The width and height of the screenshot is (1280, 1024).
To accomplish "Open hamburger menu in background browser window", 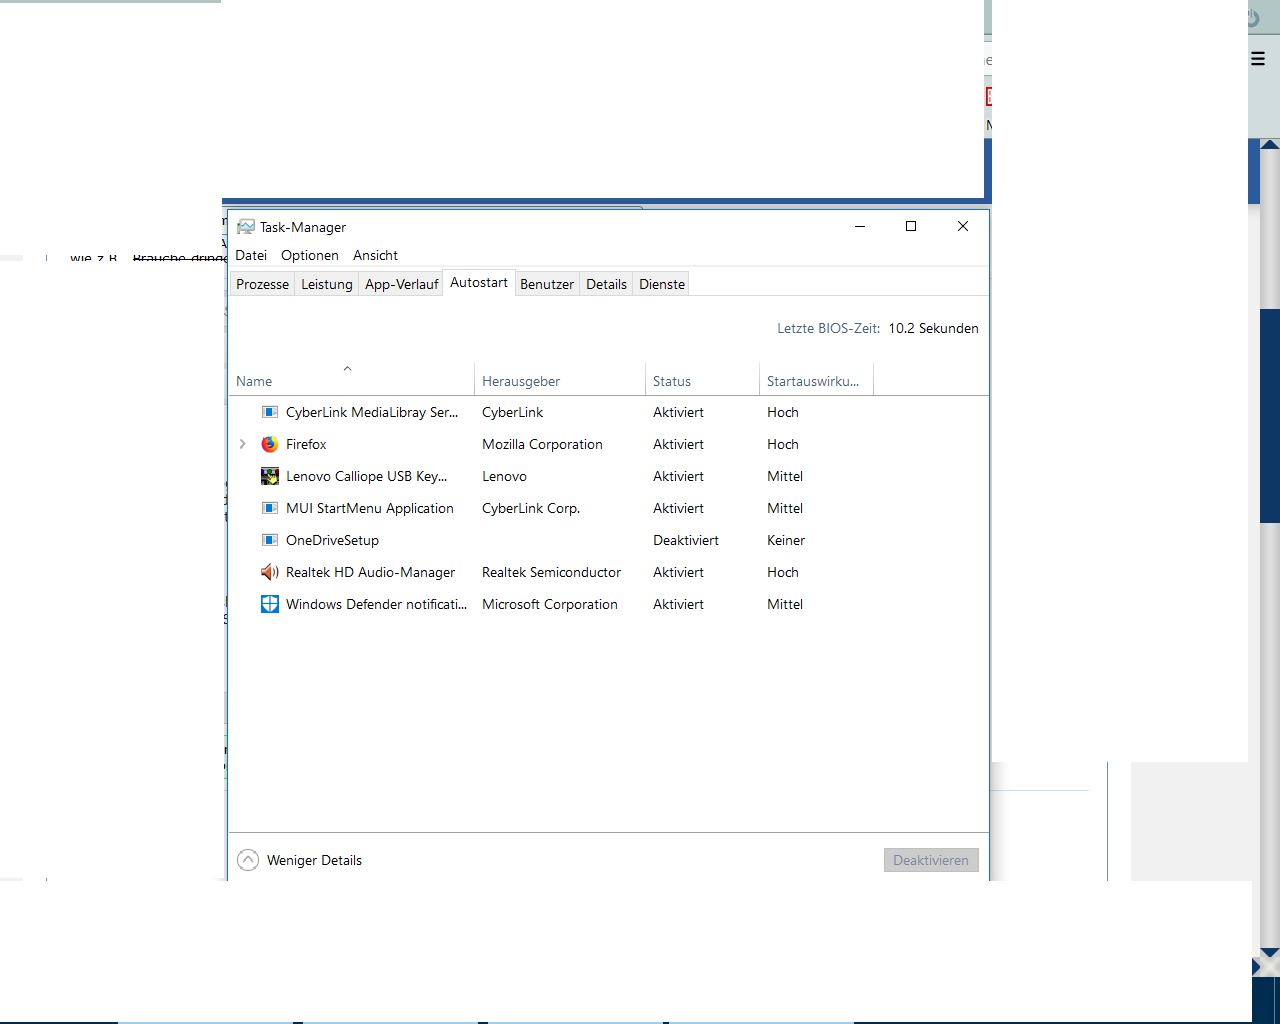I will click(1258, 59).
